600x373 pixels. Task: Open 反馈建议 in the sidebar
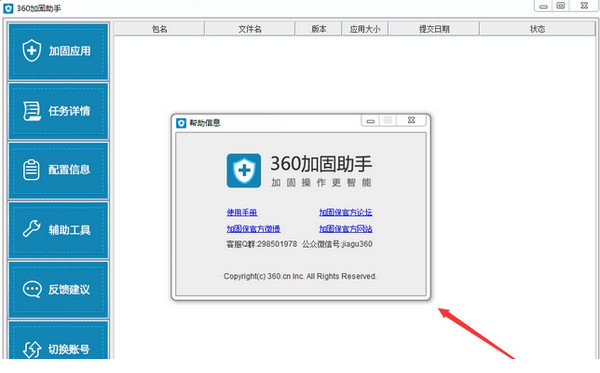(59, 290)
